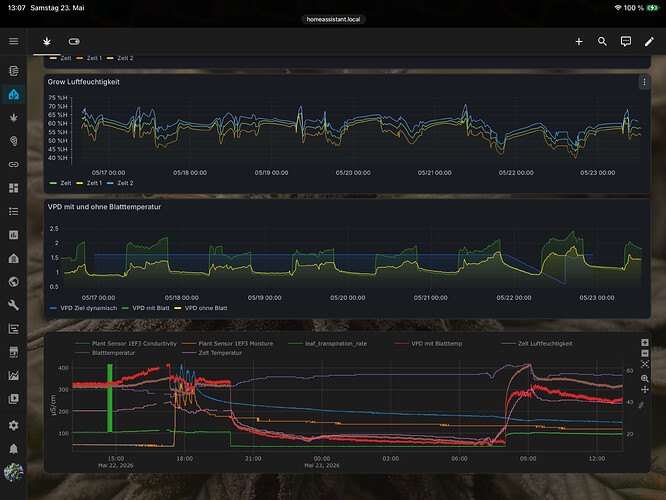Open the wrench tools sidebar panel
This screenshot has width=666, height=500.
(14, 305)
